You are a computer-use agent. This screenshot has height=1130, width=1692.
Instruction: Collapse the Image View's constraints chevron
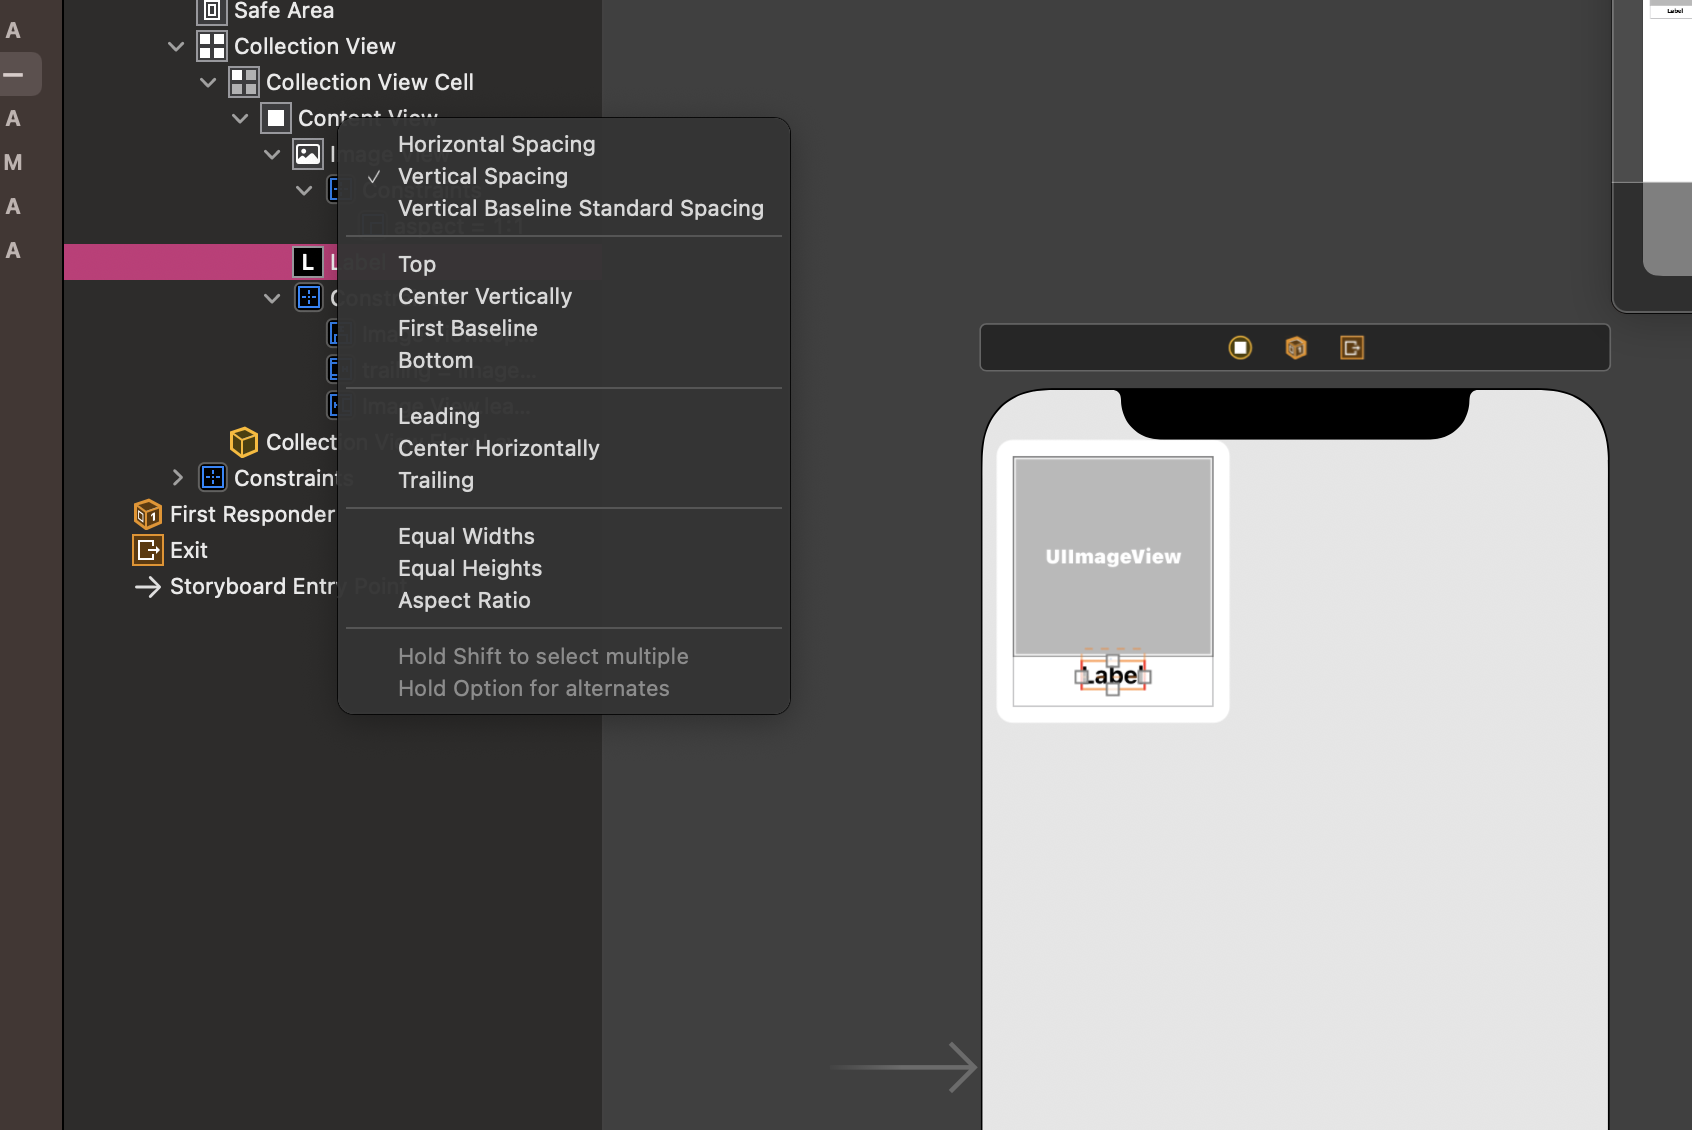(304, 190)
